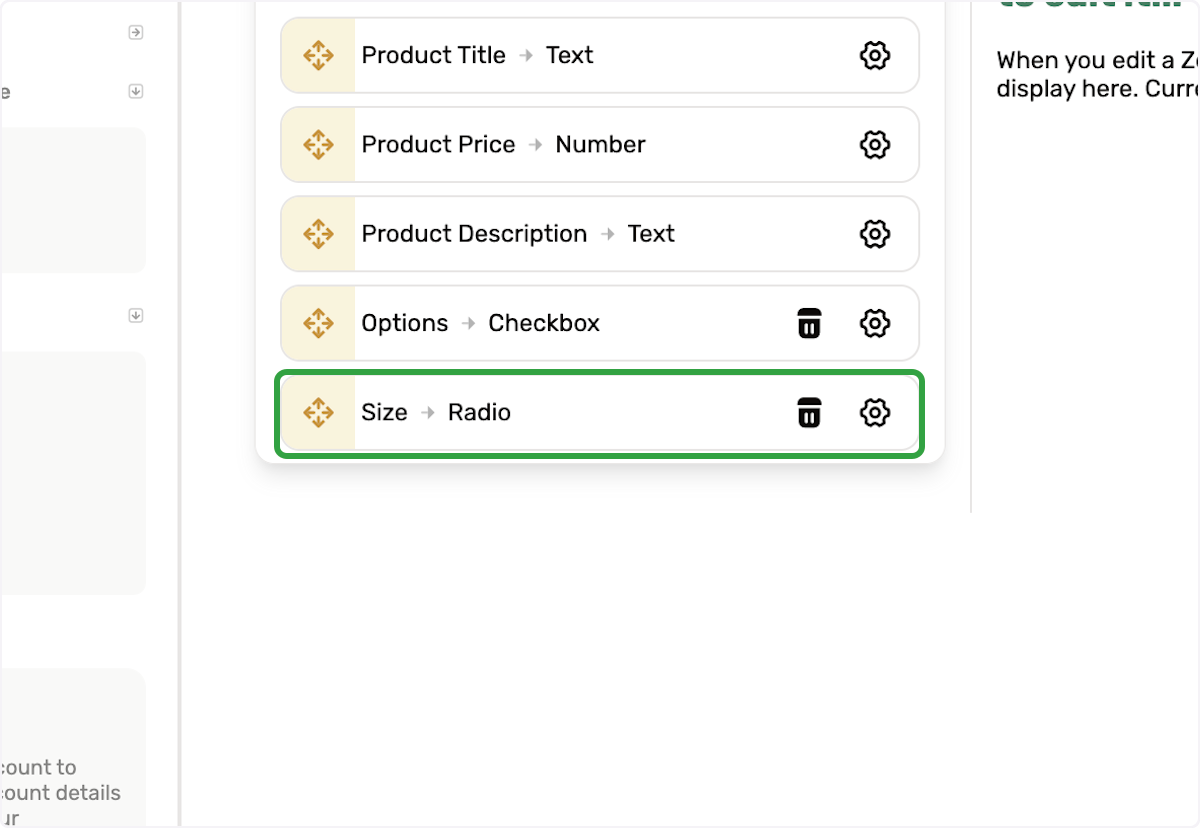This screenshot has height=828, width=1200.
Task: Click the 'Number' type label
Action: coord(601,144)
